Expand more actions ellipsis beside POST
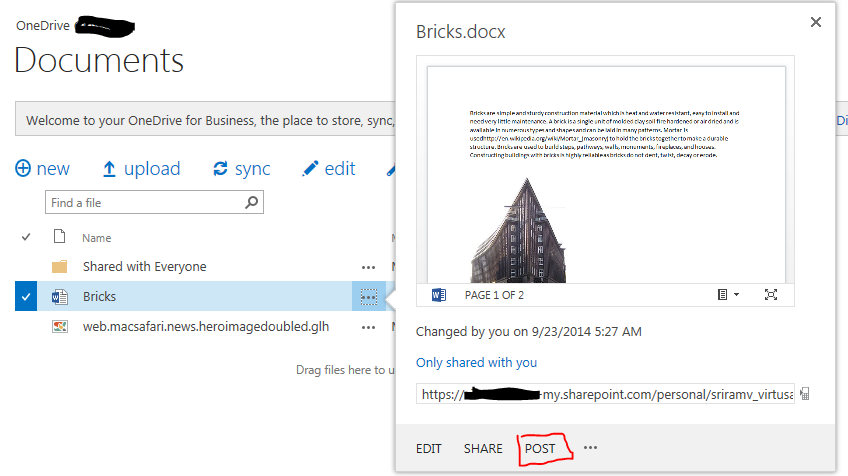 591,447
